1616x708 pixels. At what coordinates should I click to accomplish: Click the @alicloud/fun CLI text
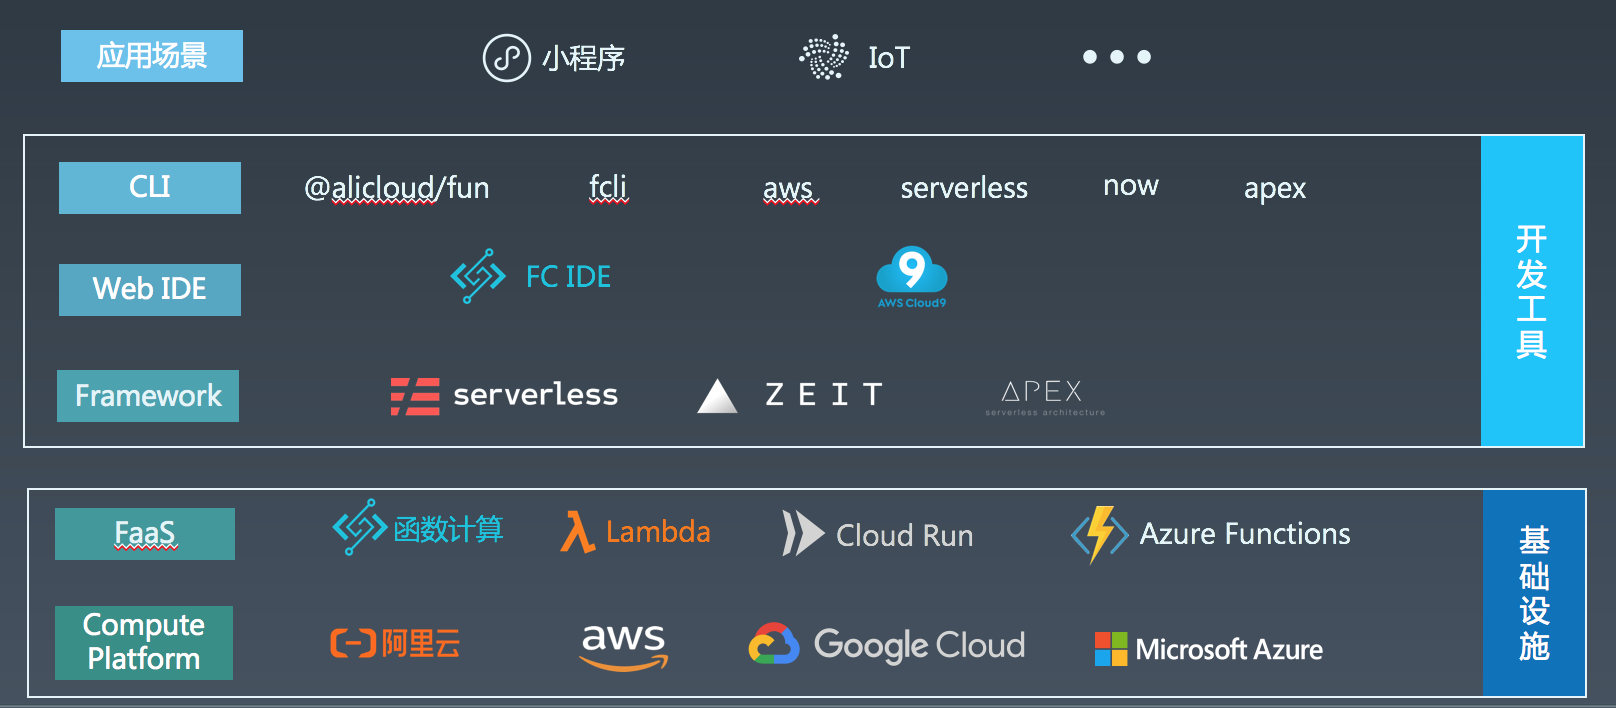point(397,188)
